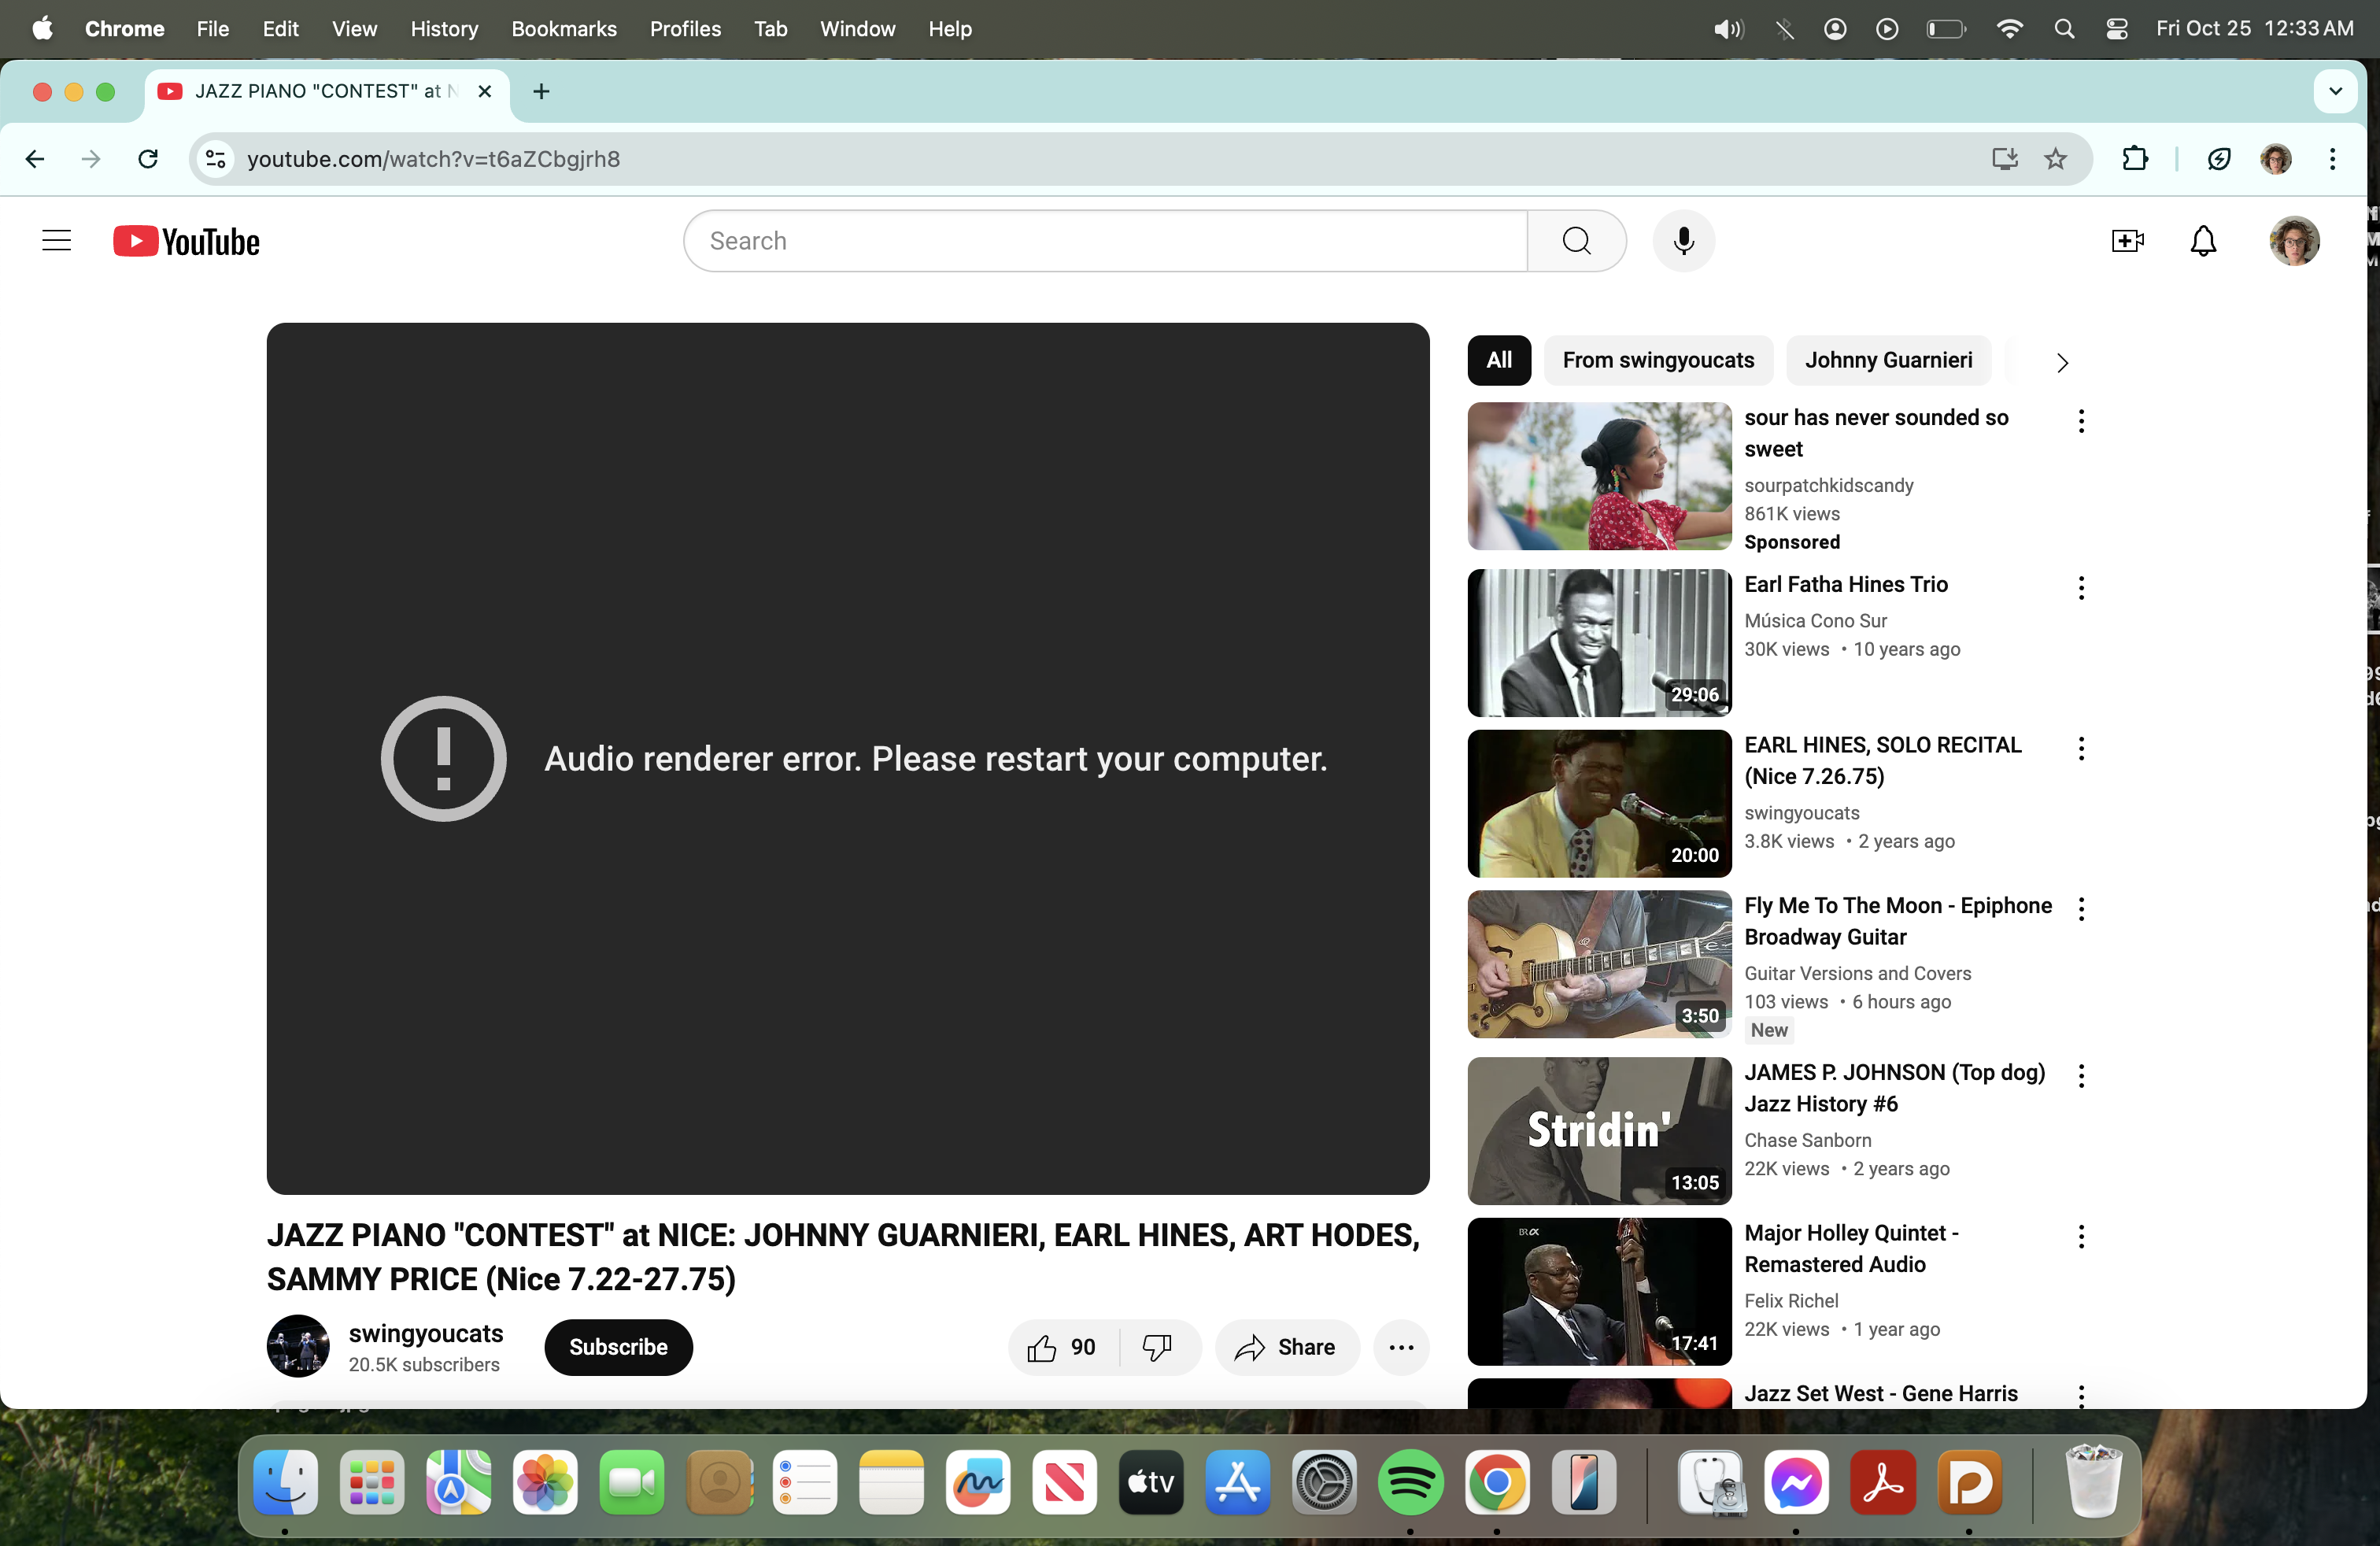The height and width of the screenshot is (1546, 2380).
Task: Start a voice search with the microphone icon
Action: [1684, 240]
